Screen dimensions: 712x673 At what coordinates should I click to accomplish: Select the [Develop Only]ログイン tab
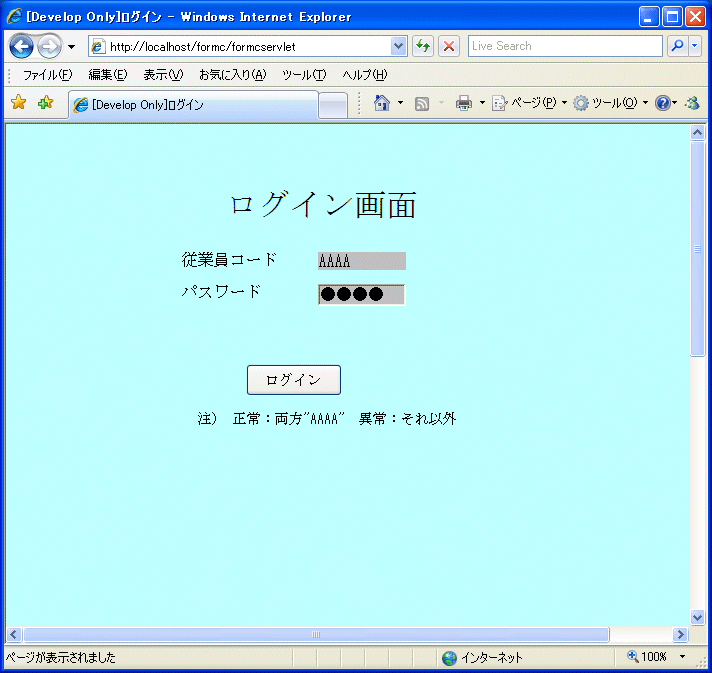pos(192,105)
